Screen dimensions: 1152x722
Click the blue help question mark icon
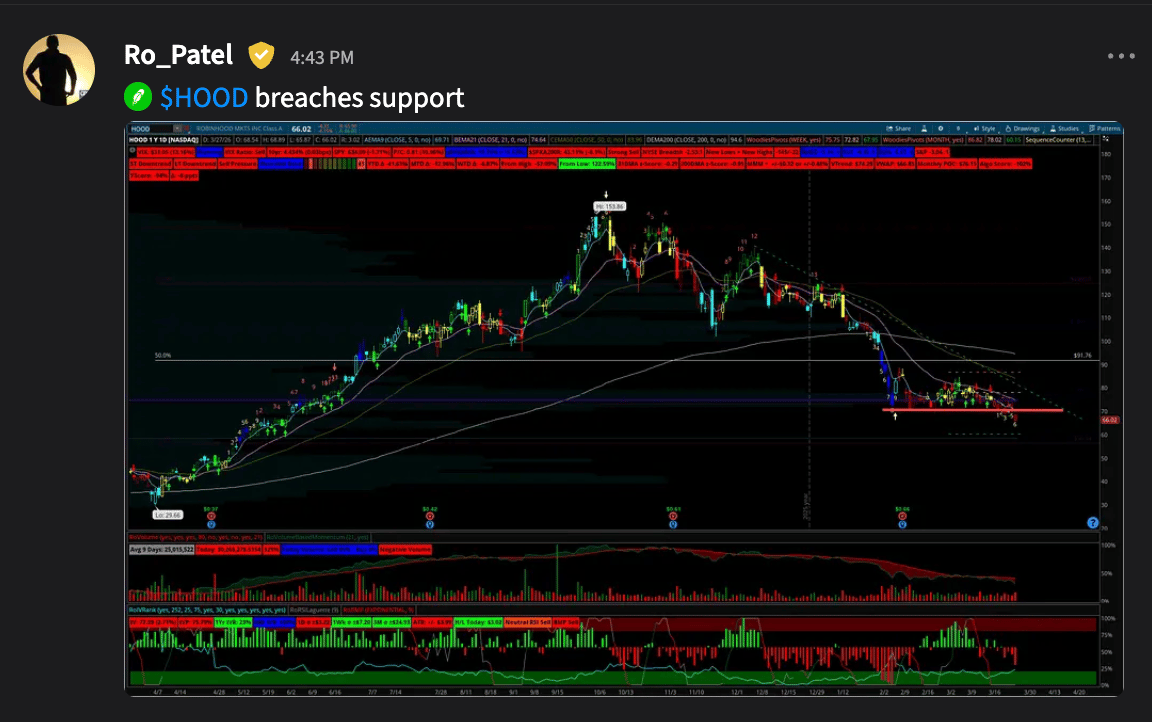coord(1092,523)
